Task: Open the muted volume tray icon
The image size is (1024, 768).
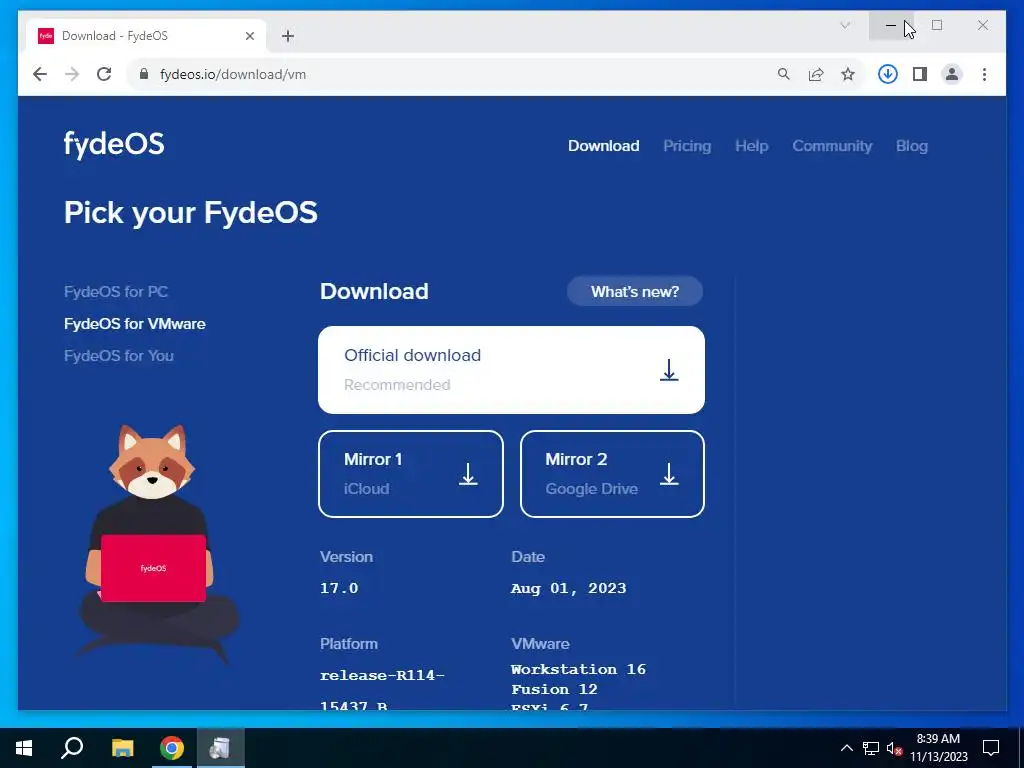Action: click(x=894, y=748)
